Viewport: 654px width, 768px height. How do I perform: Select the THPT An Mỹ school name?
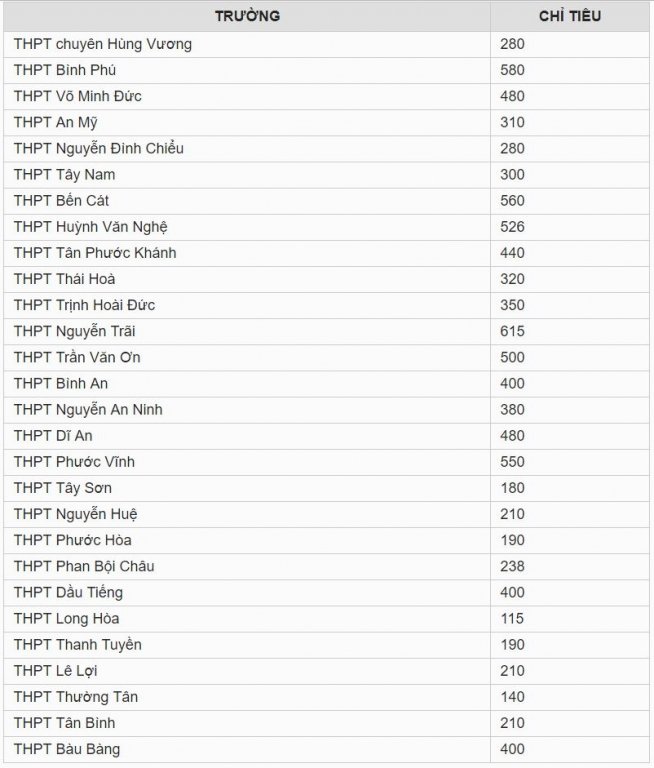point(55,122)
